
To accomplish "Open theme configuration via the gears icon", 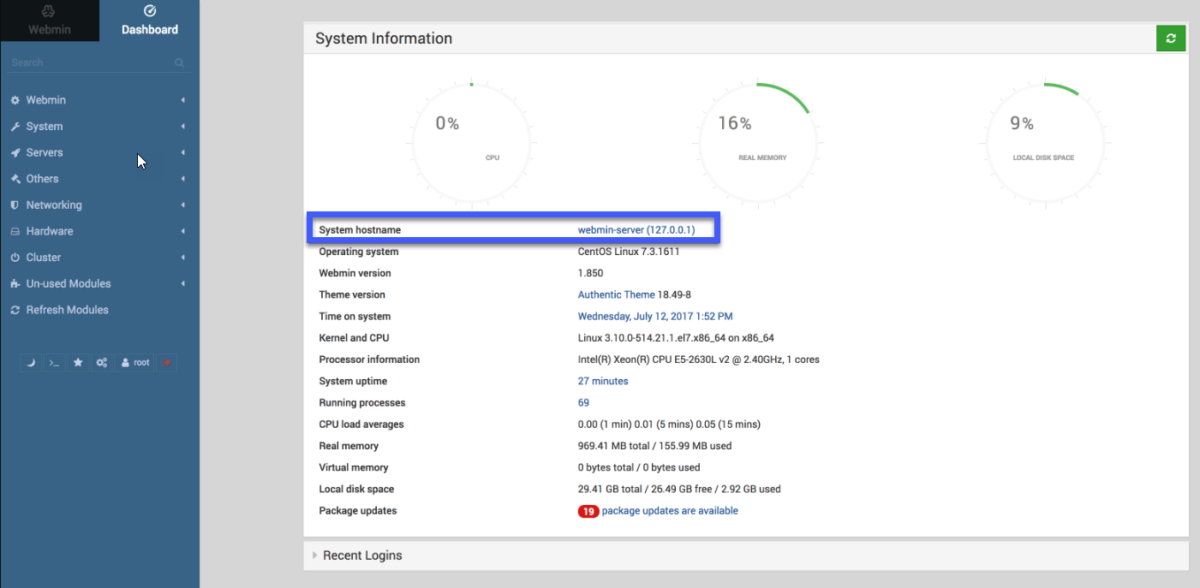I will (x=102, y=362).
